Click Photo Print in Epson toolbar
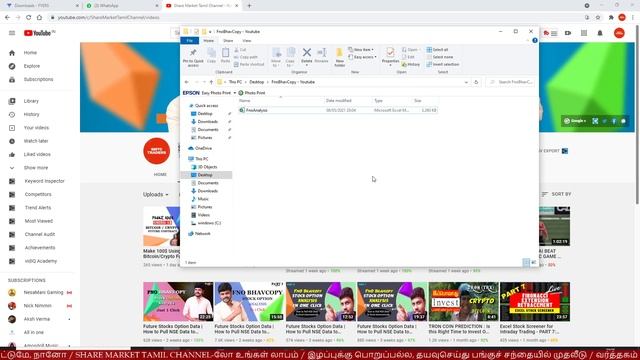This screenshot has height=360, width=640. click(x=252, y=93)
